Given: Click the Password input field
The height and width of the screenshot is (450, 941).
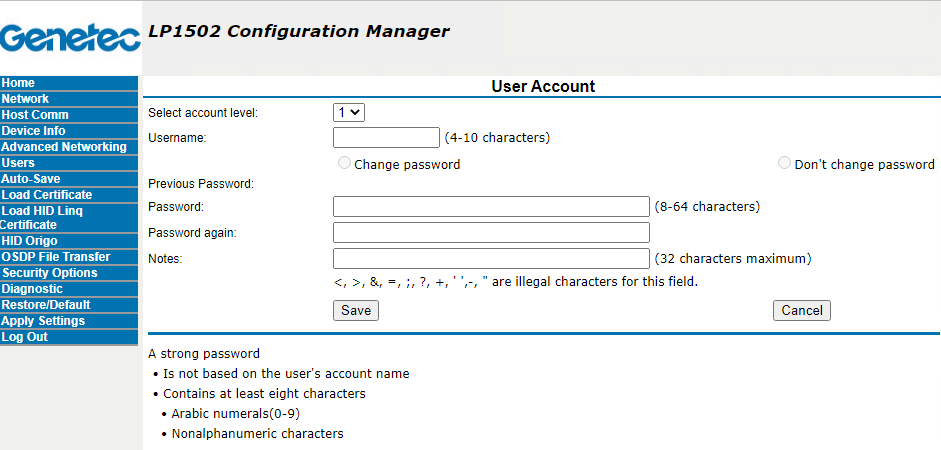Looking at the screenshot, I should 492,206.
